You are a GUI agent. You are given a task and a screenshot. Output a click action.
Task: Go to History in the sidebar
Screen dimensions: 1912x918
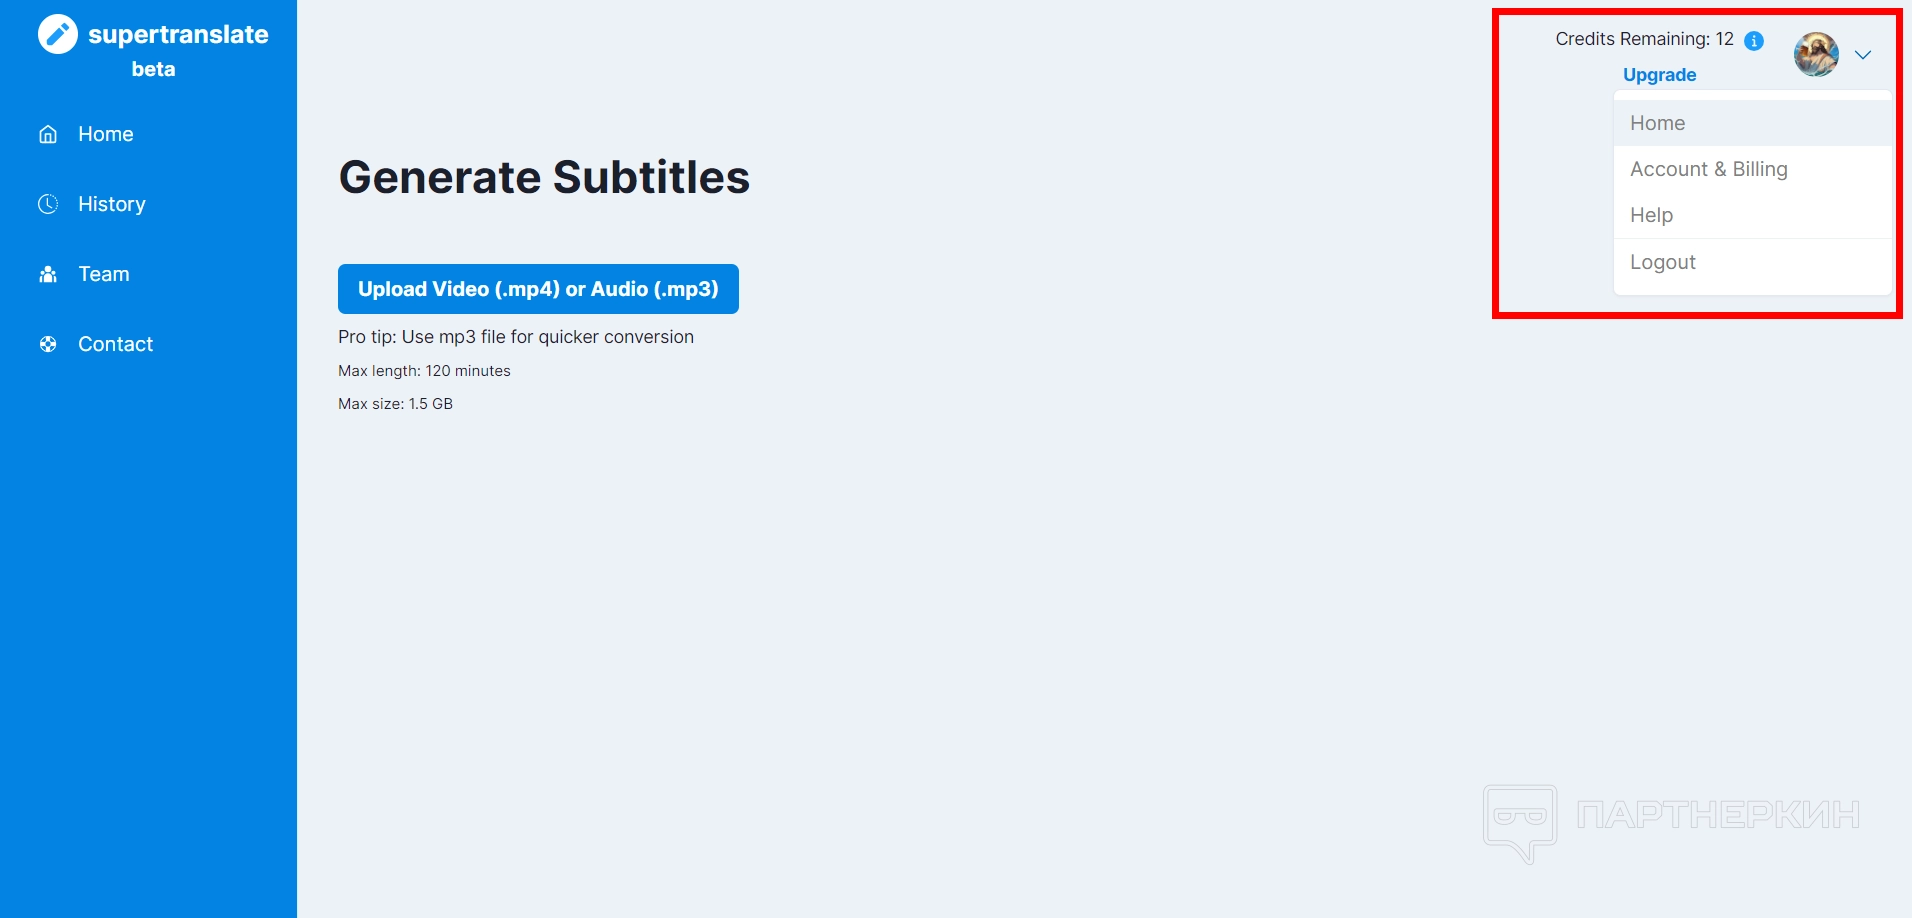111,204
